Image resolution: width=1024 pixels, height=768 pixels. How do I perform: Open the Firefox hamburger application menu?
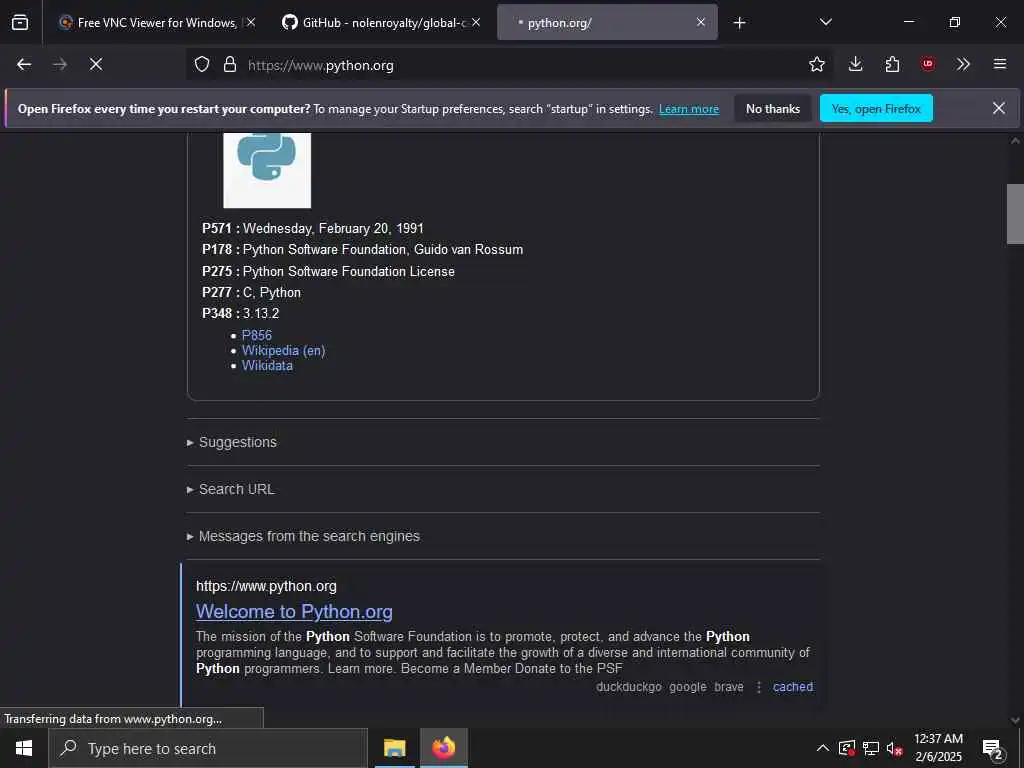1000,64
